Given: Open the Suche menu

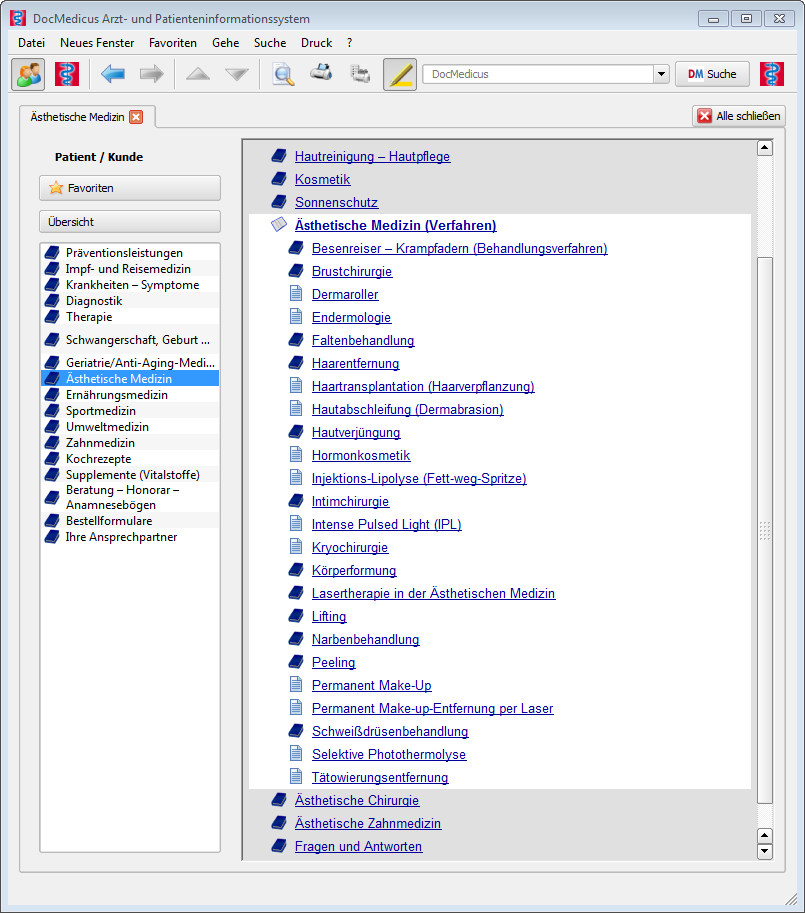Looking at the screenshot, I should click(270, 43).
